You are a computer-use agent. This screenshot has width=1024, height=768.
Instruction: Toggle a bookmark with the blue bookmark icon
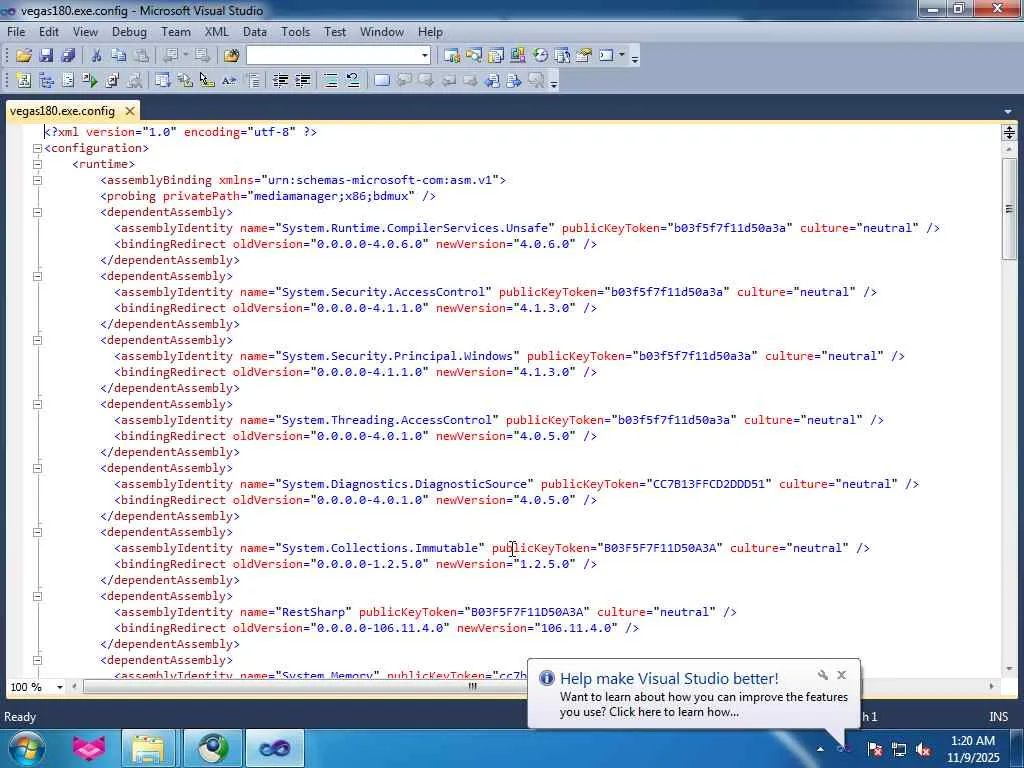(382, 81)
